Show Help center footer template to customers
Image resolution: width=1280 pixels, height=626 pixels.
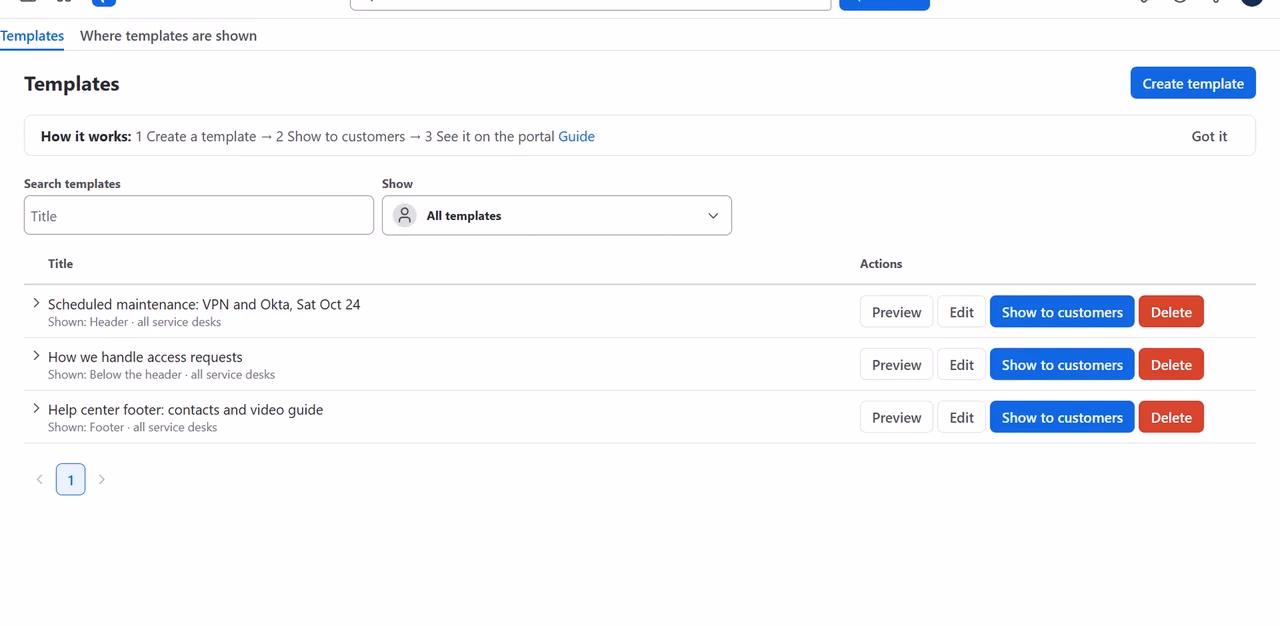[1062, 417]
